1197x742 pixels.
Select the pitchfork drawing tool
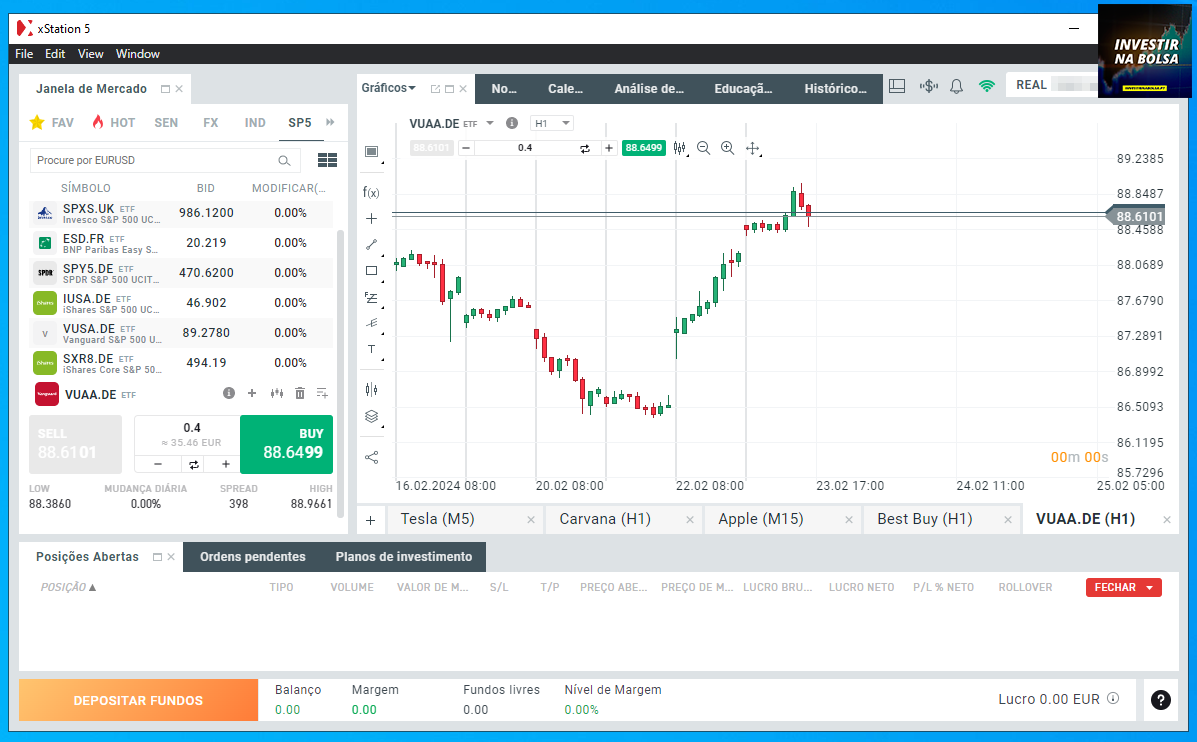371,323
